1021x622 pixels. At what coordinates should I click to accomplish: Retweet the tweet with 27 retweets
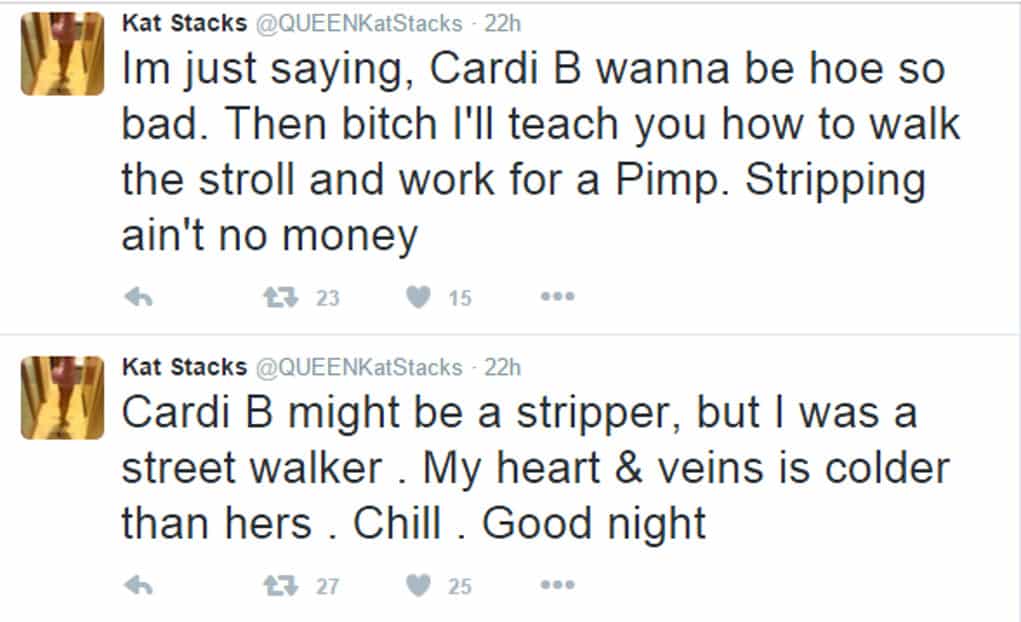281,586
